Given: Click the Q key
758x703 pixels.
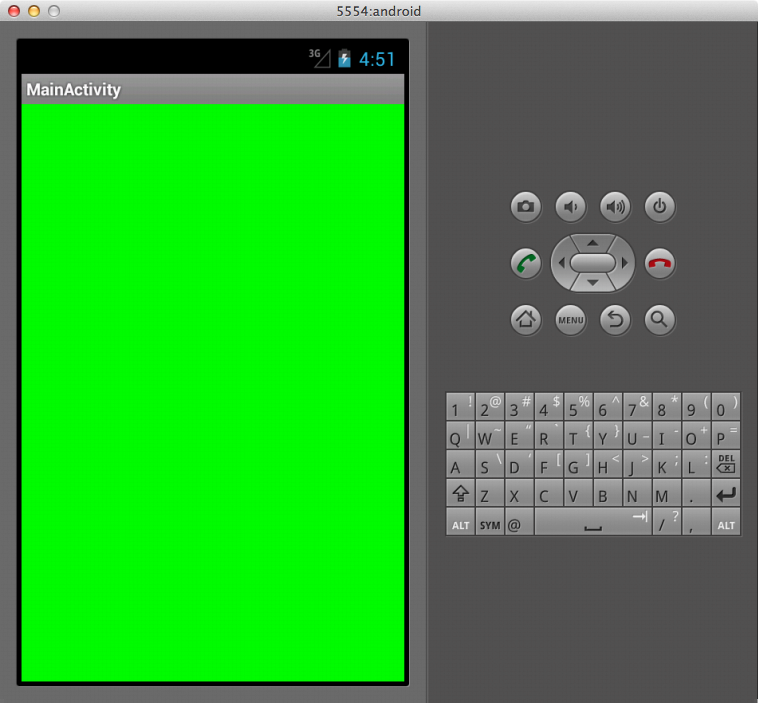Looking at the screenshot, I should tap(460, 435).
